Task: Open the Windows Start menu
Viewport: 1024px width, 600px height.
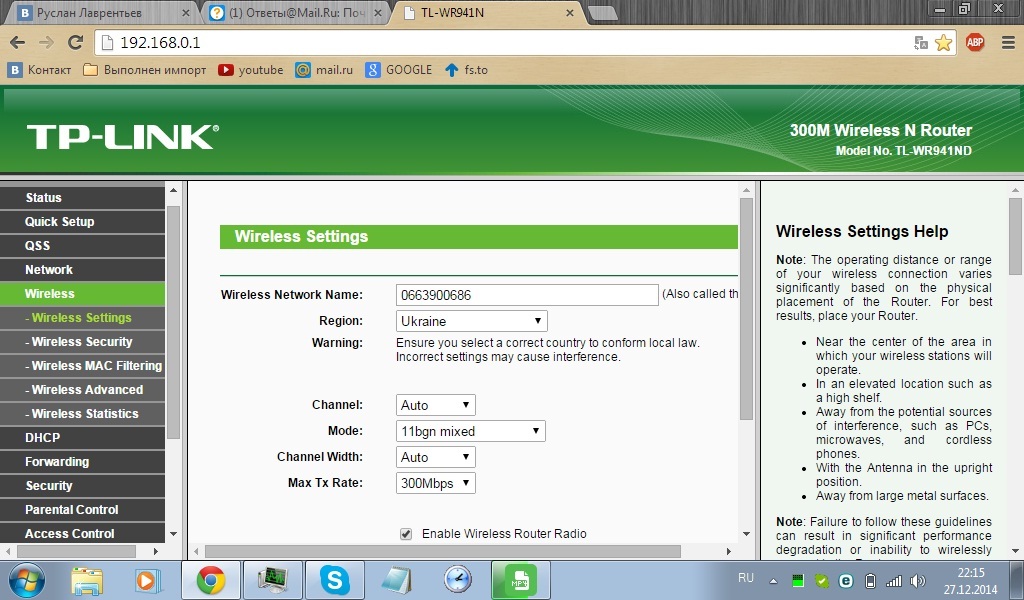Action: tap(26, 579)
